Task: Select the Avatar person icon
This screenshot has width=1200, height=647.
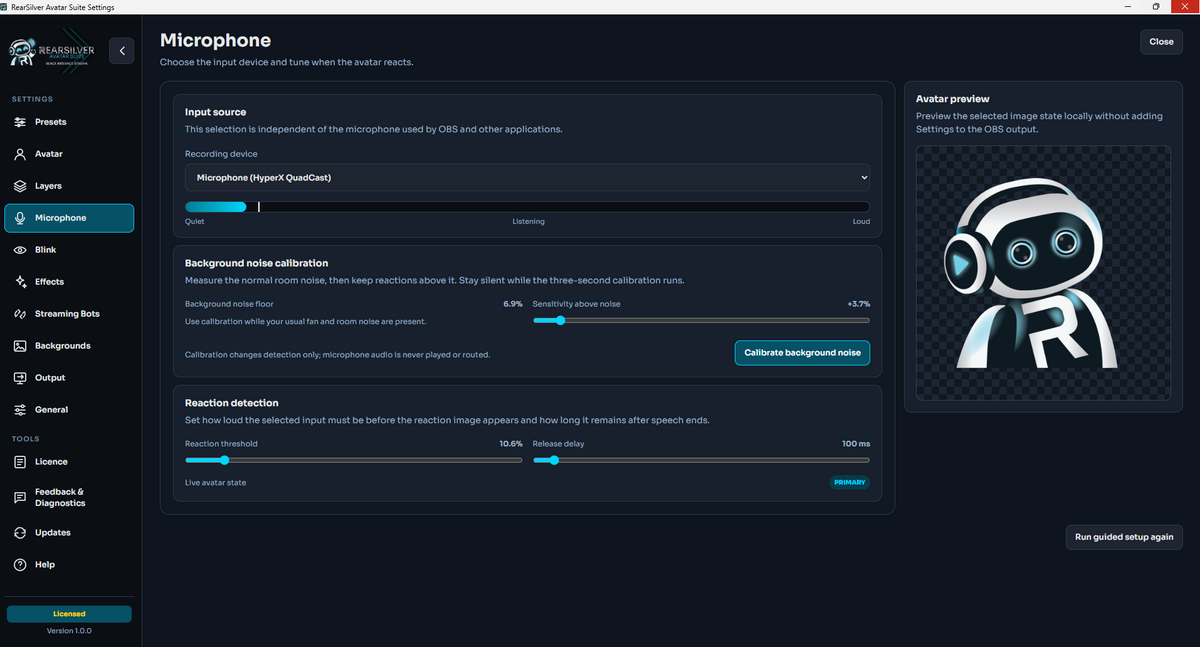Action: click(20, 154)
